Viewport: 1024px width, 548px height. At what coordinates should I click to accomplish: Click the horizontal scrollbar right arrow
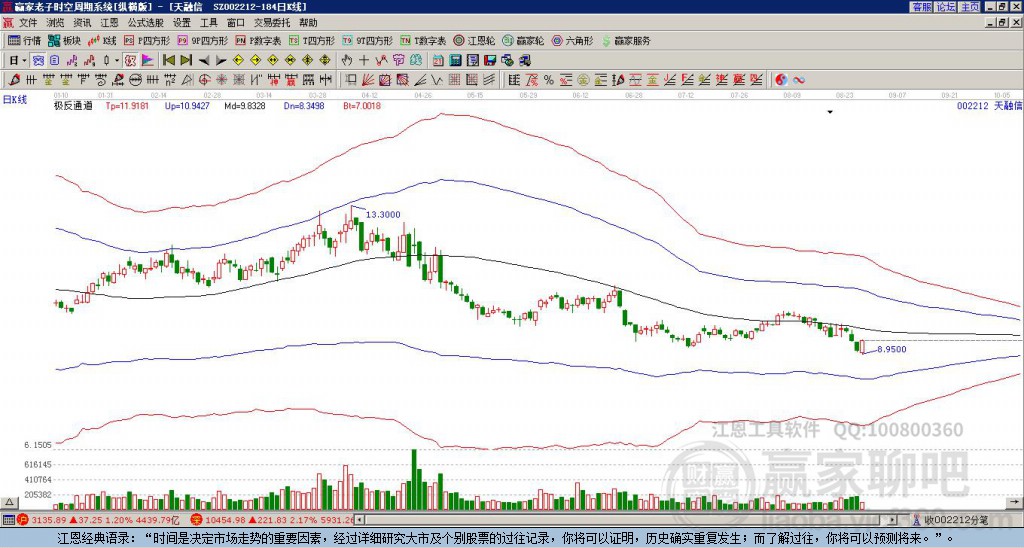891,520
